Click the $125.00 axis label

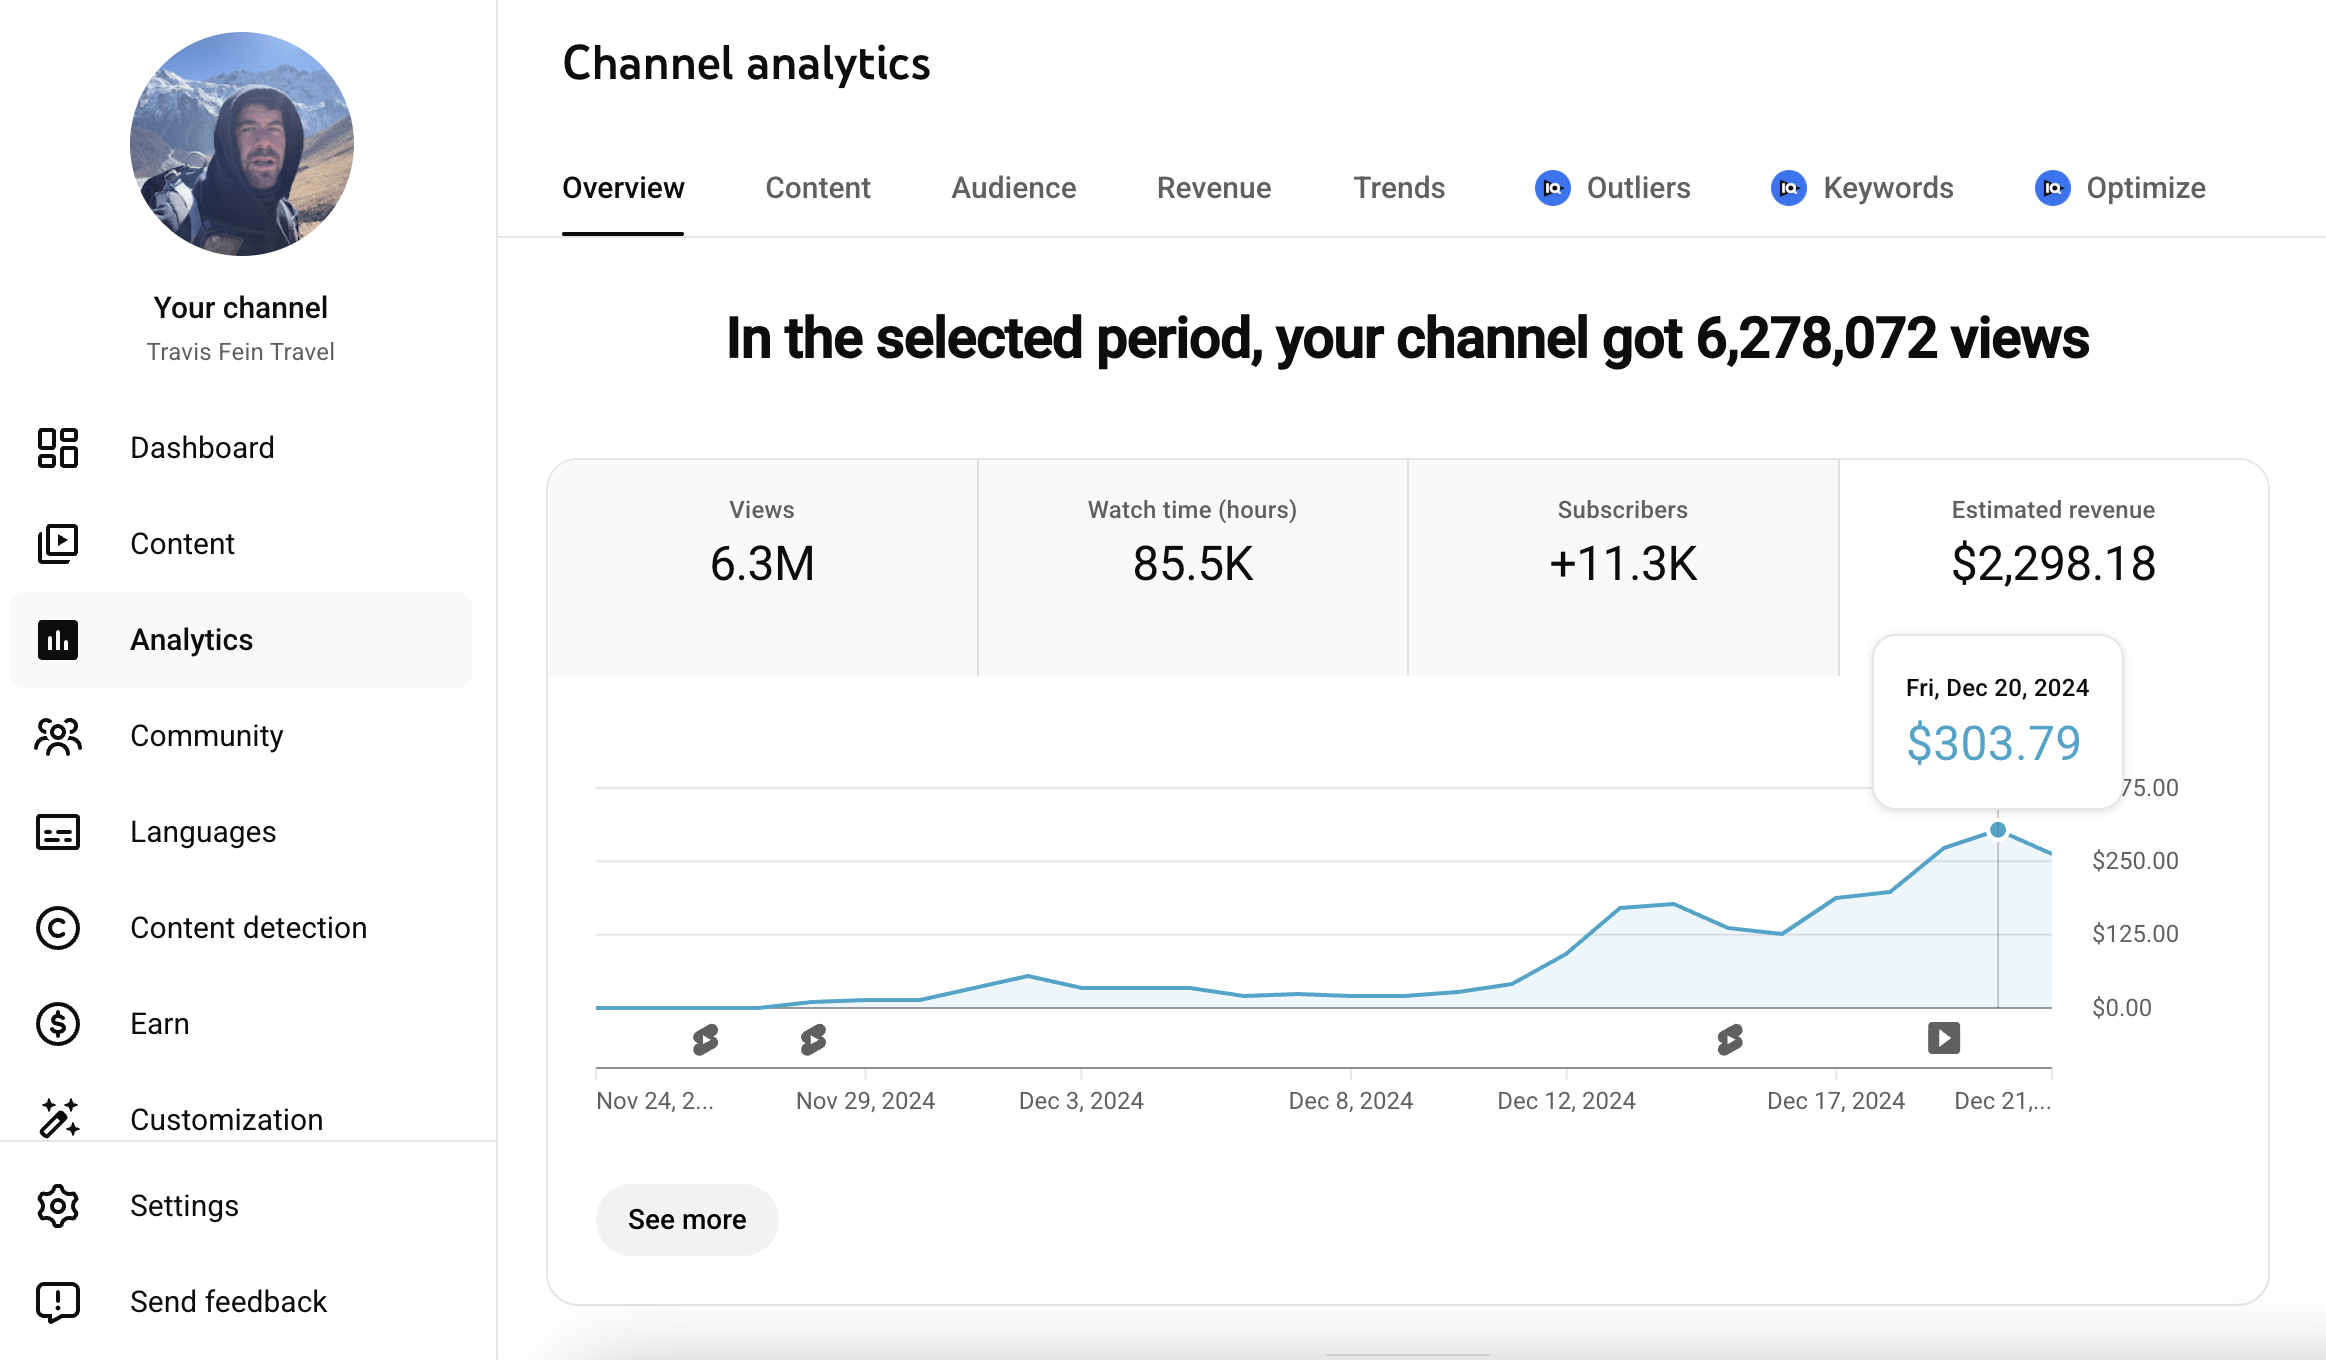(2135, 934)
